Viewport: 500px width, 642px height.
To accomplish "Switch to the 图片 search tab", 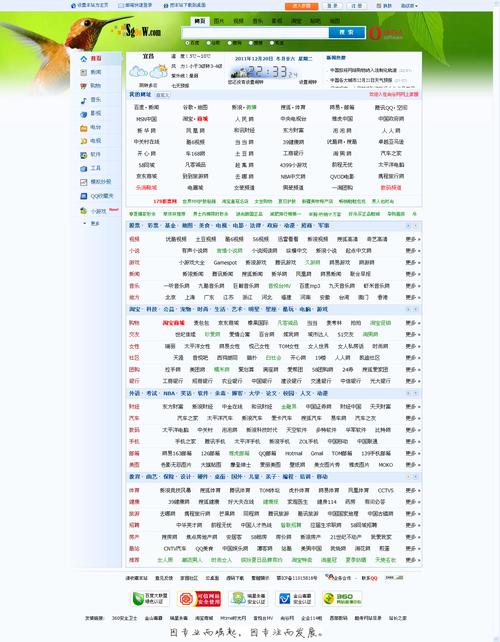I will click(x=219, y=21).
